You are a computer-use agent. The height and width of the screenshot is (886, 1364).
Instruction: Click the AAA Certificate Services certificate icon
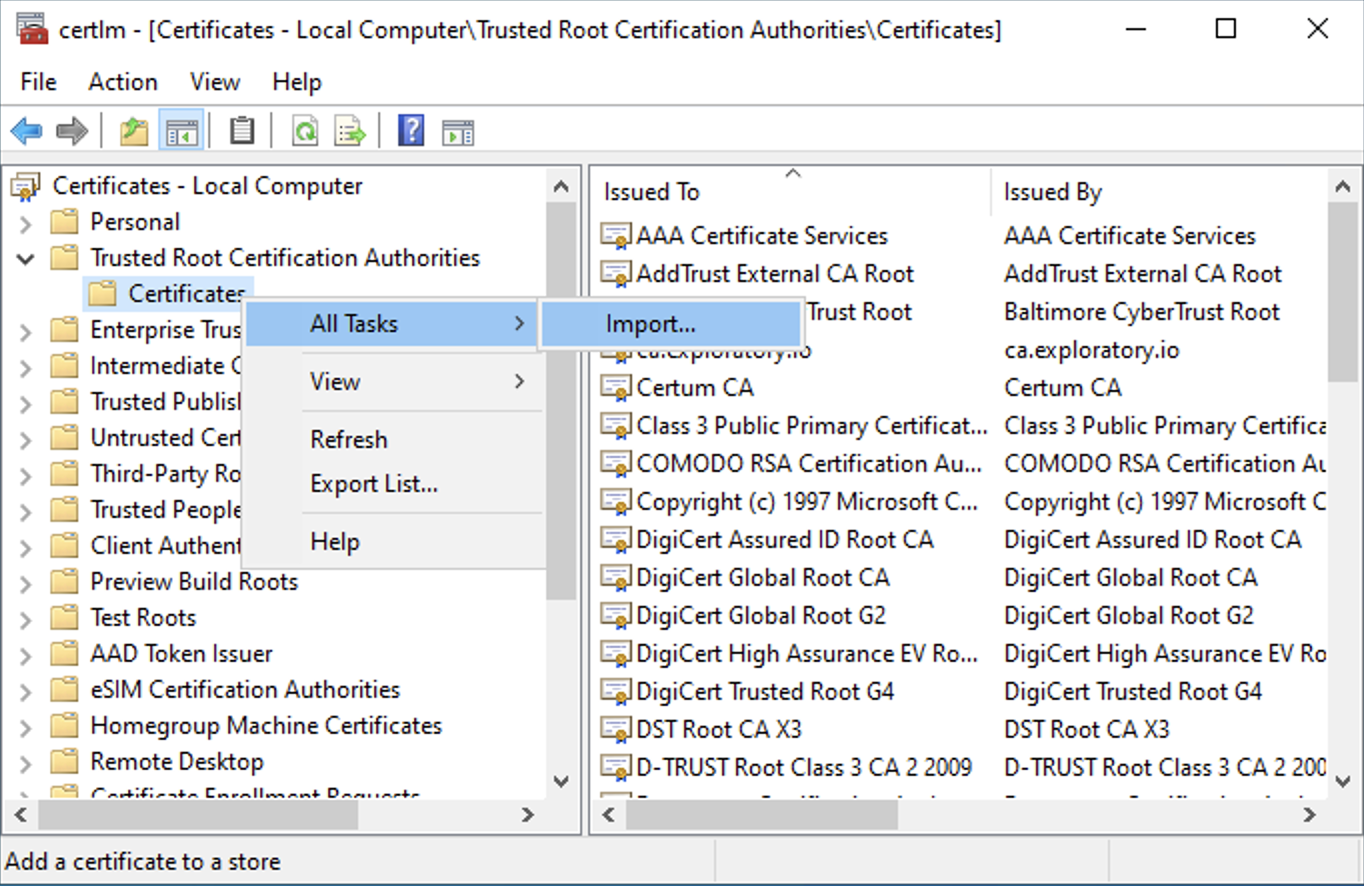(x=616, y=236)
